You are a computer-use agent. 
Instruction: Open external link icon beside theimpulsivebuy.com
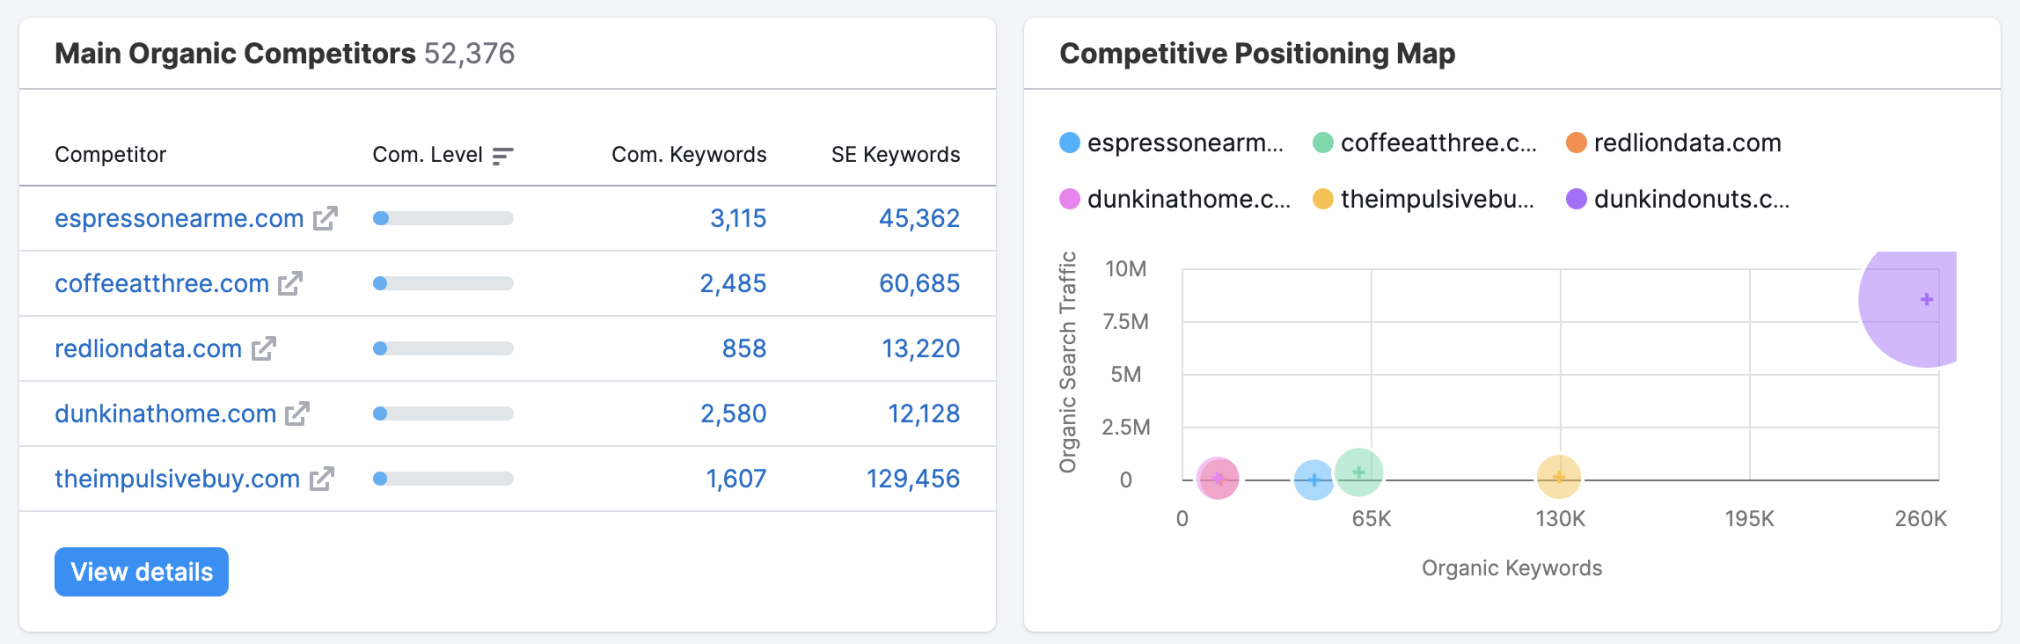321,479
